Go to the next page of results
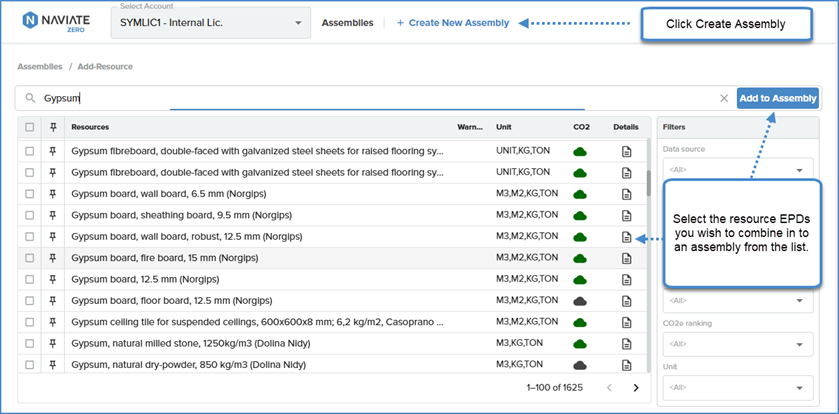 pos(636,388)
